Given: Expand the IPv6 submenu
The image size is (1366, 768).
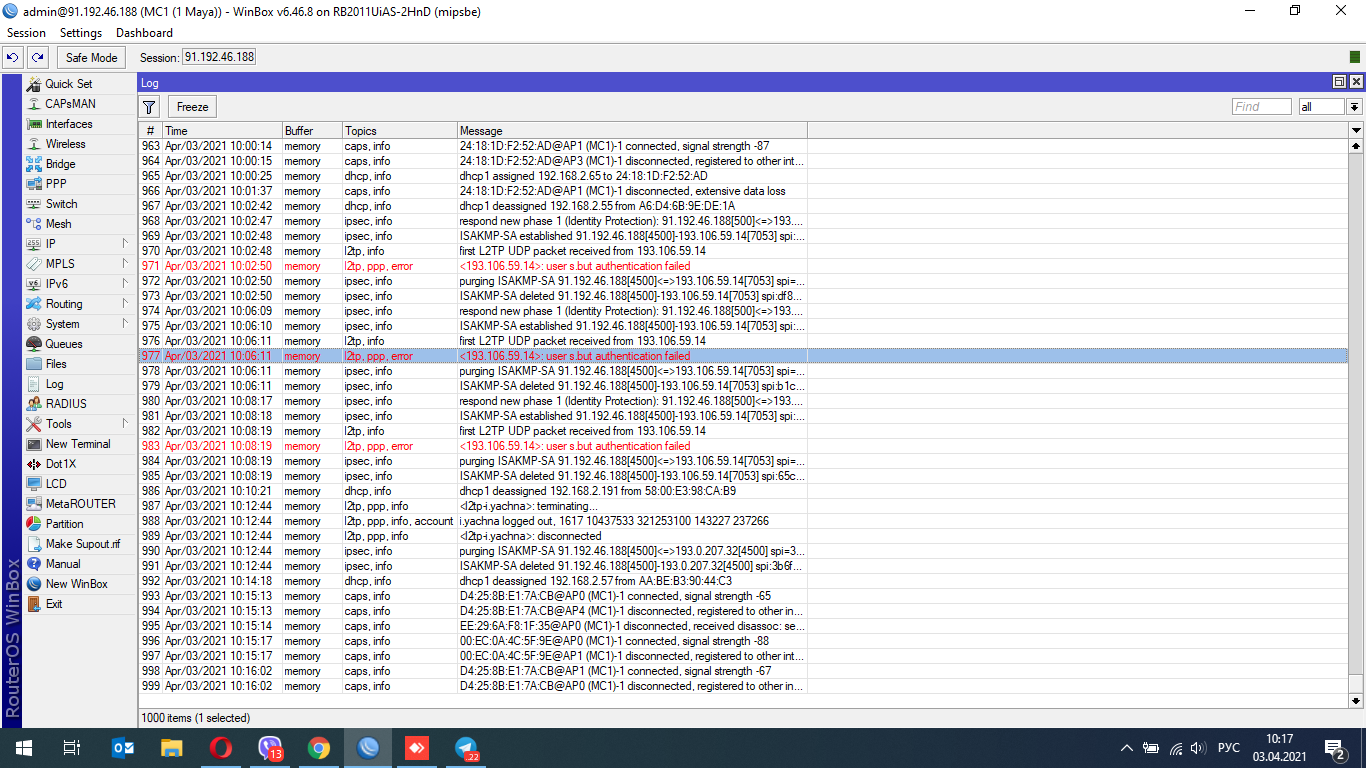Looking at the screenshot, I should (x=126, y=284).
